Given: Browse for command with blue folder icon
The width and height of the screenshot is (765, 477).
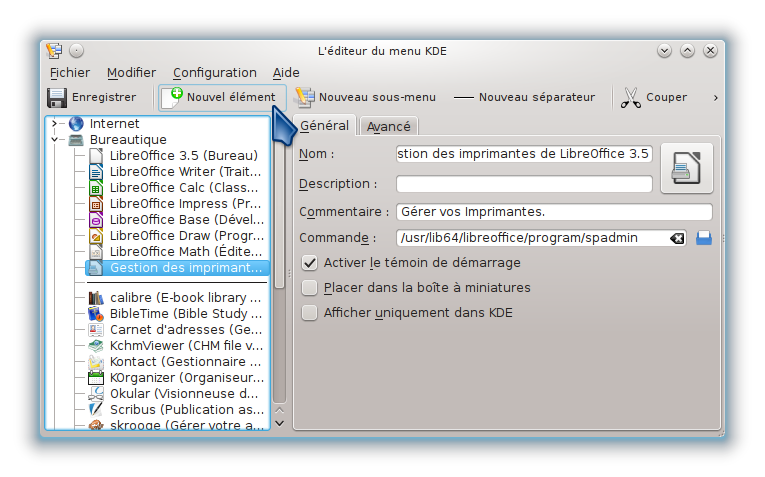Looking at the screenshot, I should [704, 238].
